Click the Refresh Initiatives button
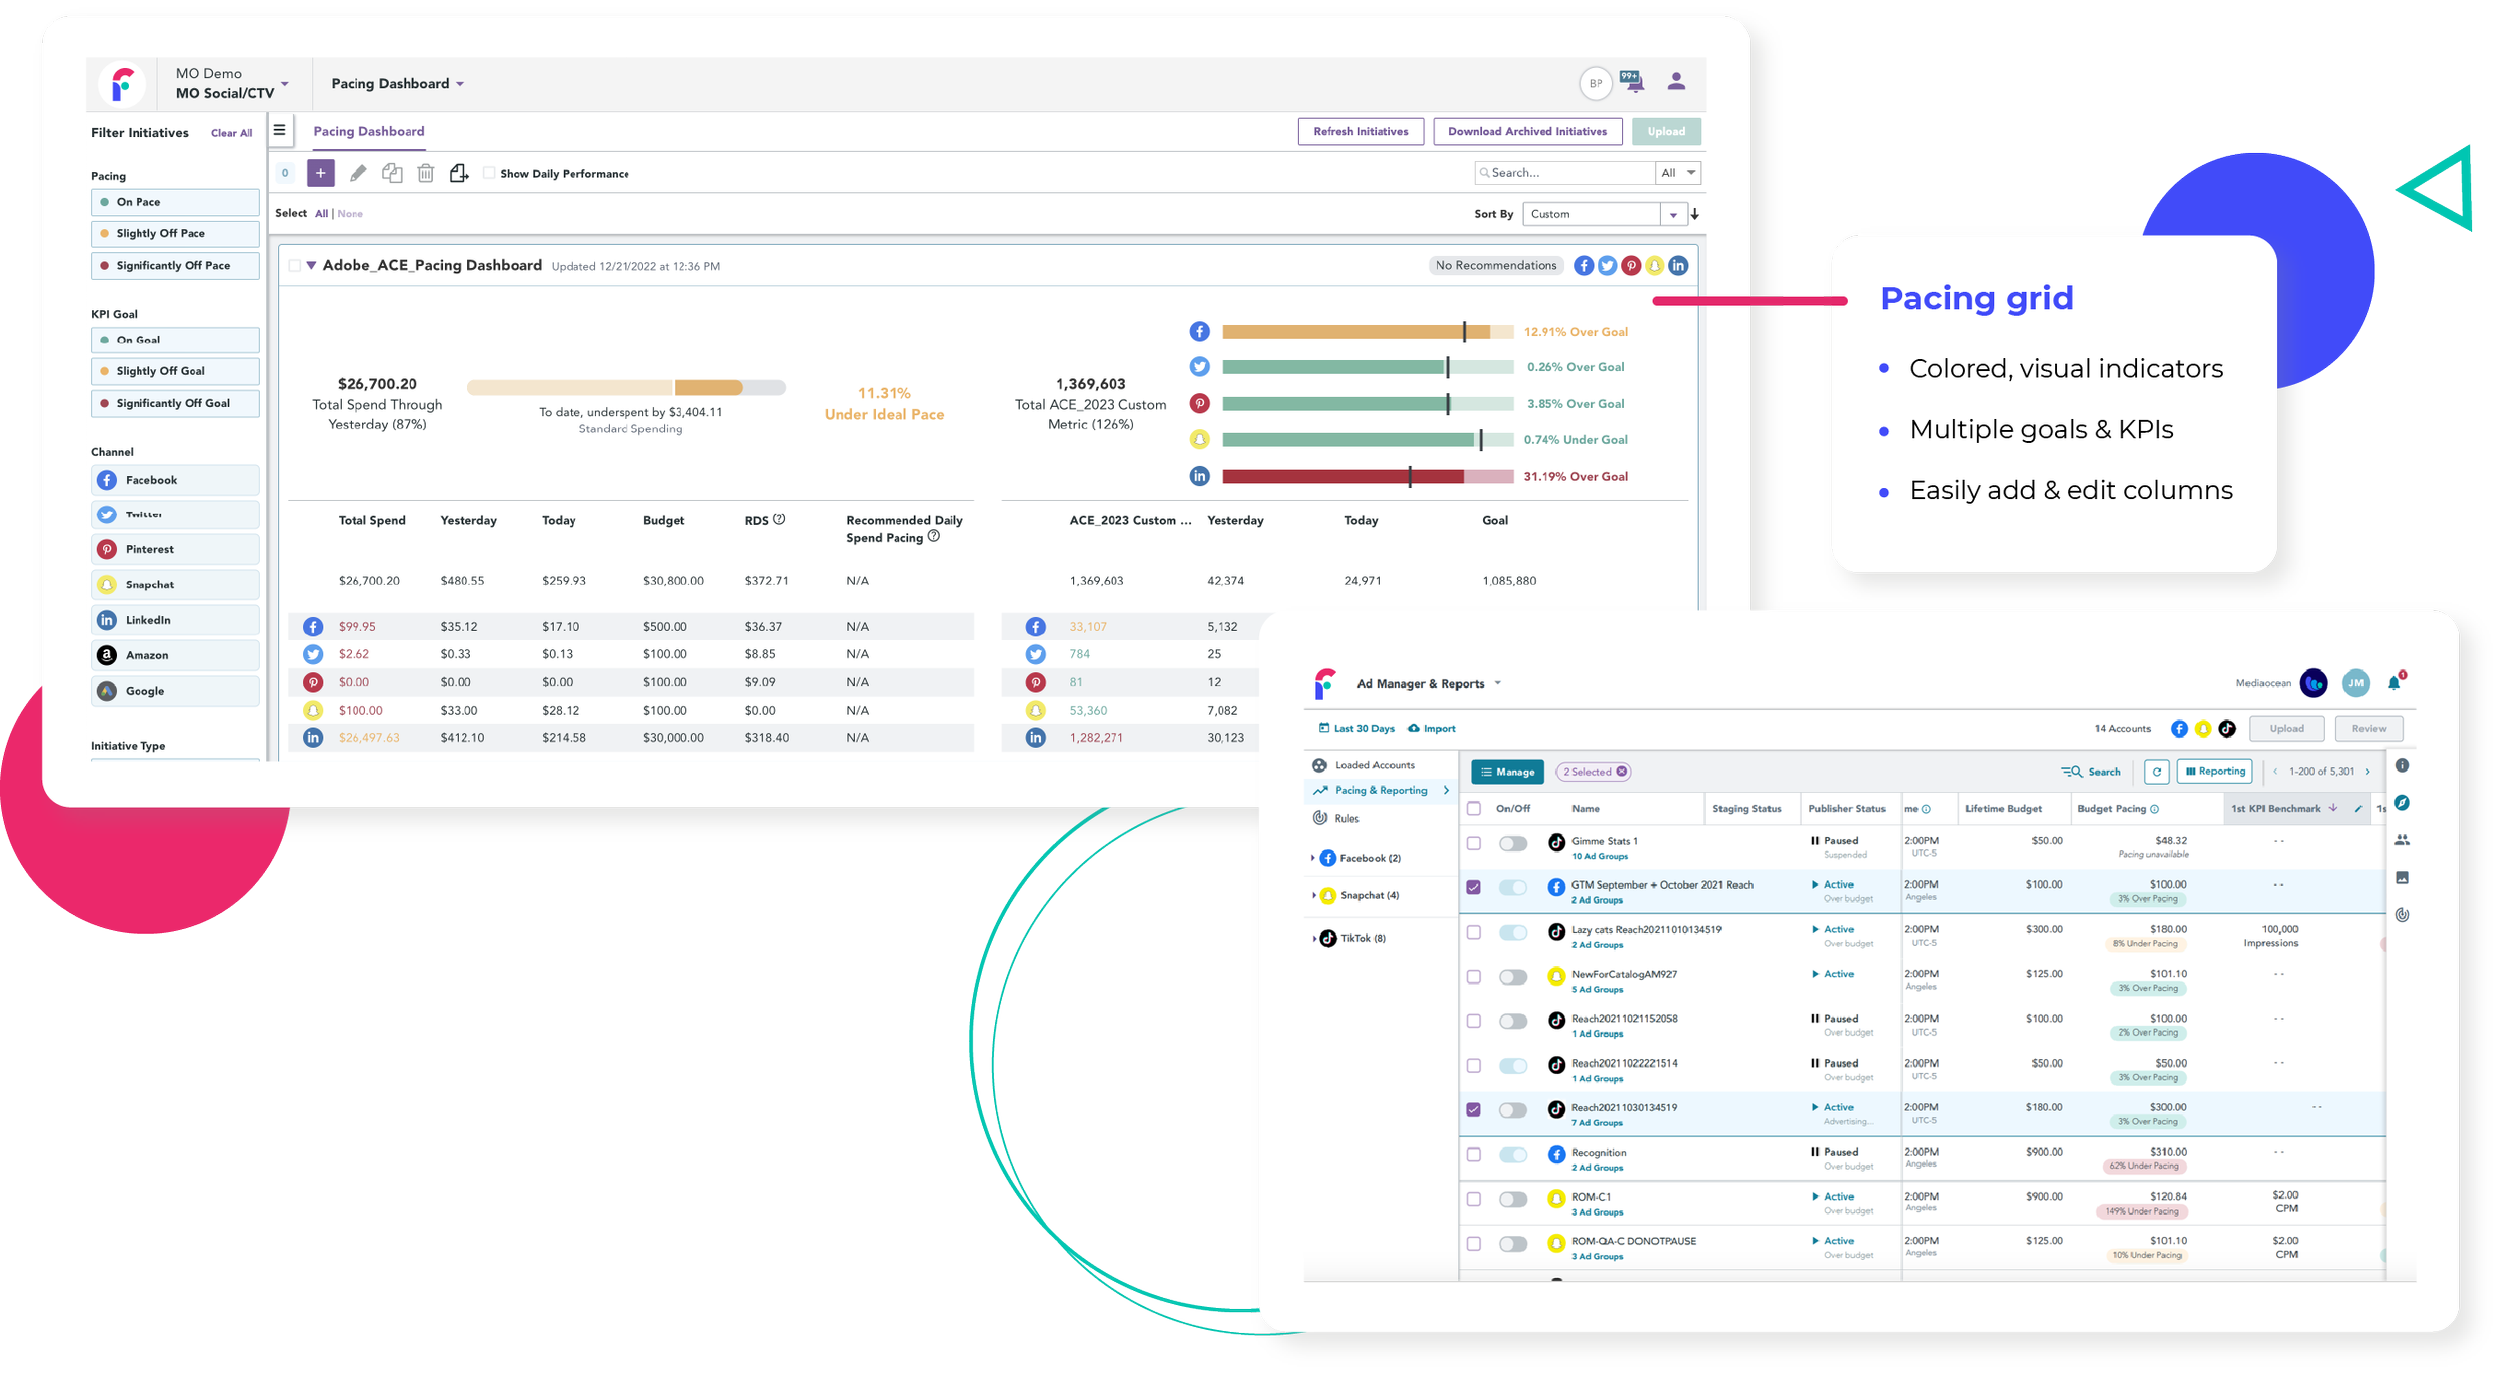The image size is (2500, 1374). pyautogui.click(x=1360, y=131)
